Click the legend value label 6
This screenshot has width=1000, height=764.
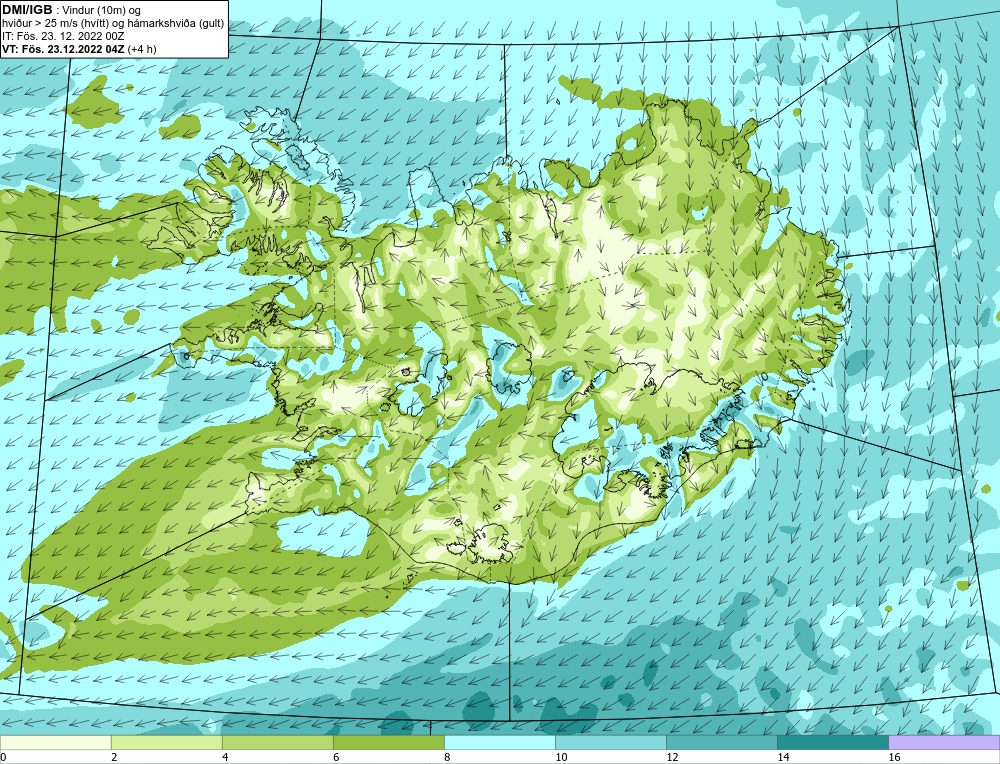click(x=335, y=757)
